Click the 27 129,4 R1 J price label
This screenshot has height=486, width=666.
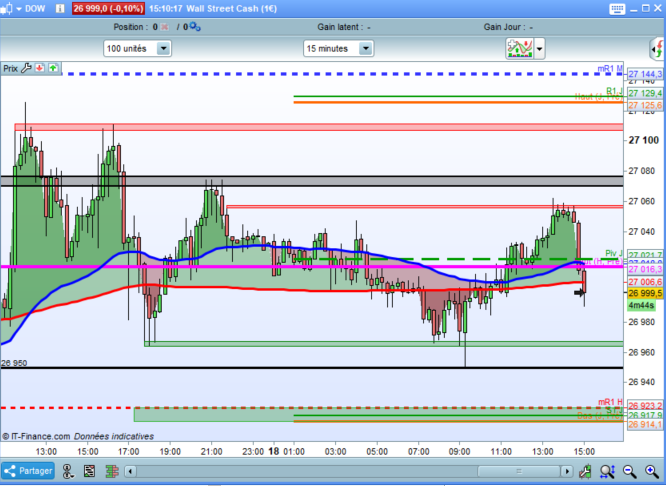pyautogui.click(x=645, y=93)
